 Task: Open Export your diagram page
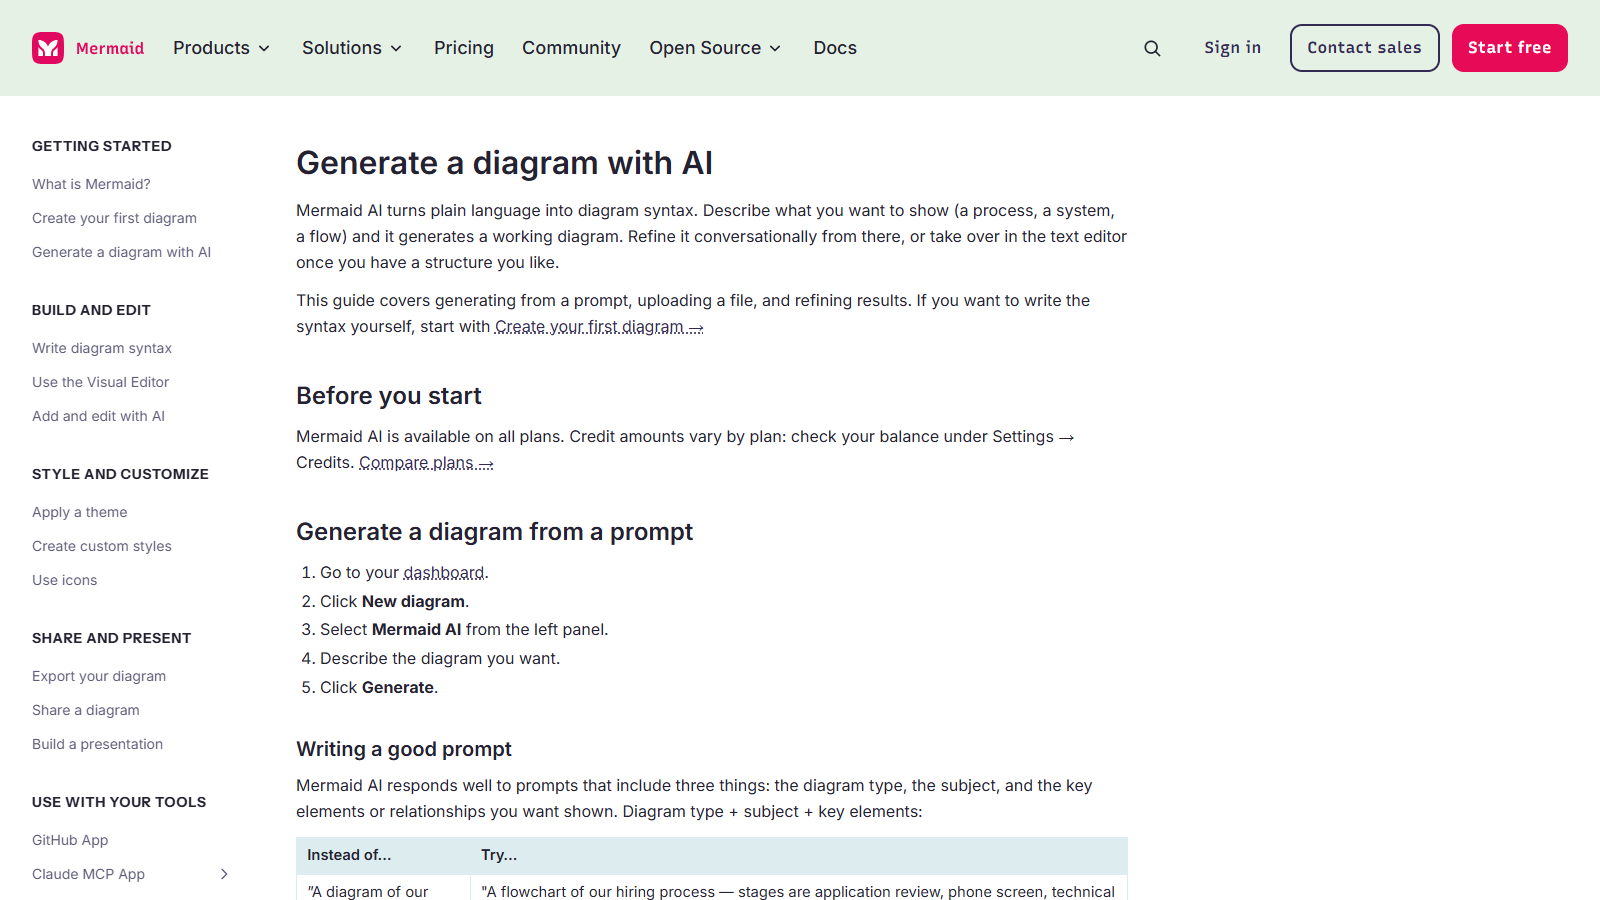tap(99, 676)
